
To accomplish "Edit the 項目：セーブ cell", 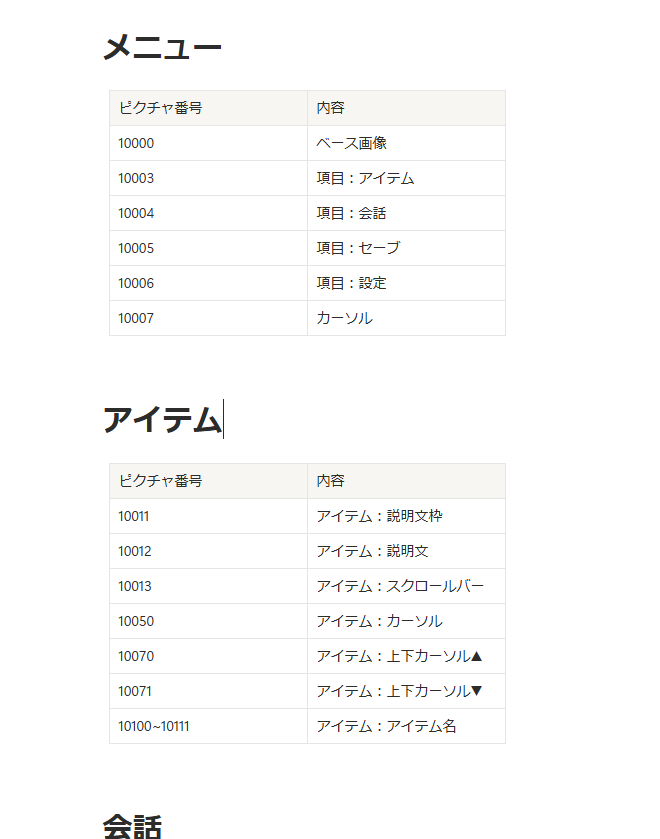I will [x=406, y=248].
